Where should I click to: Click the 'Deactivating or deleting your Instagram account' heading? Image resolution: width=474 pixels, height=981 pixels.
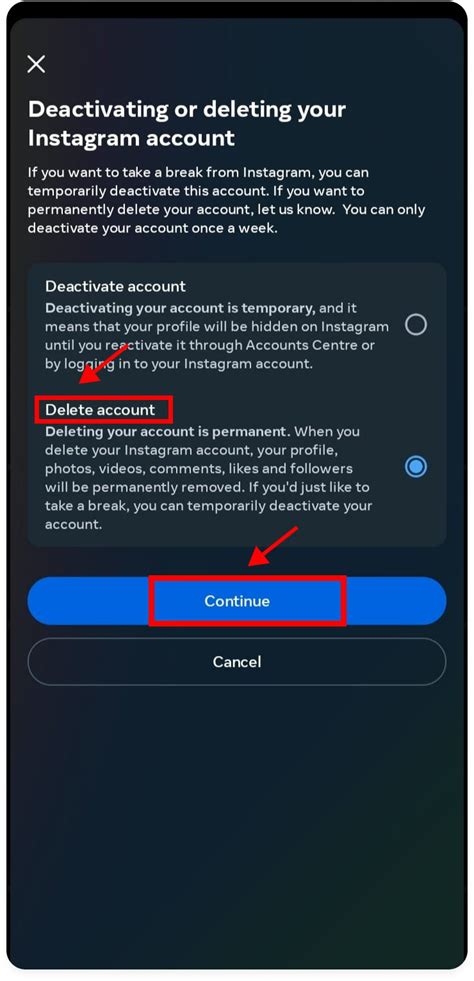coord(187,123)
